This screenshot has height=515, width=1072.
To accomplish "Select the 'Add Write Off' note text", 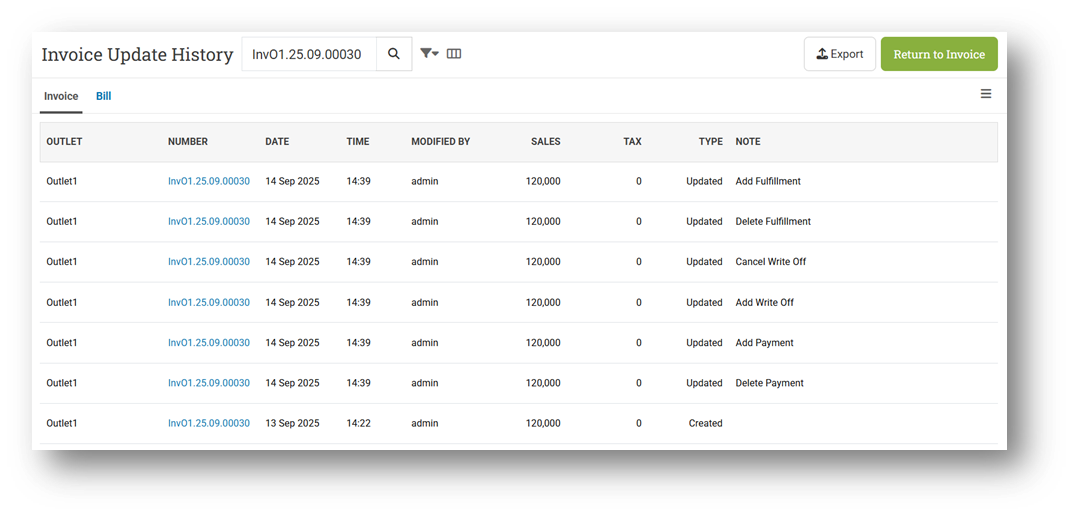I will (x=764, y=302).
